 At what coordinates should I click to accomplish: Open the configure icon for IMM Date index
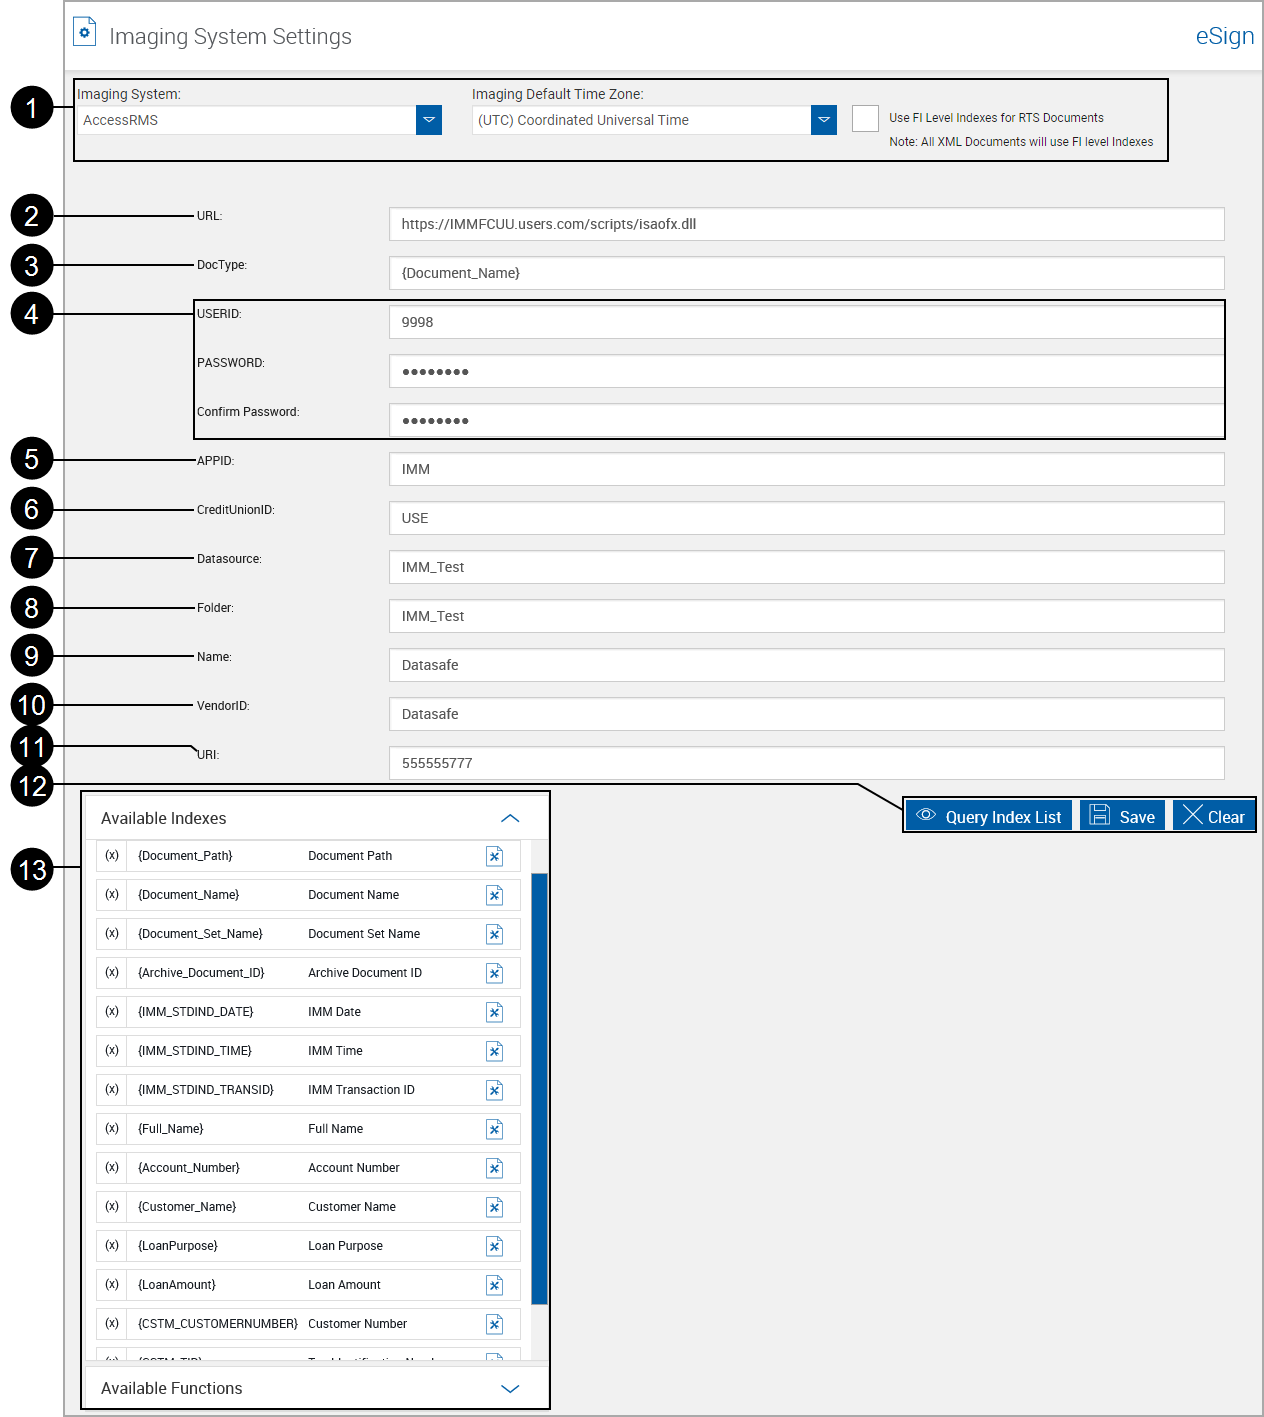pos(494,1011)
